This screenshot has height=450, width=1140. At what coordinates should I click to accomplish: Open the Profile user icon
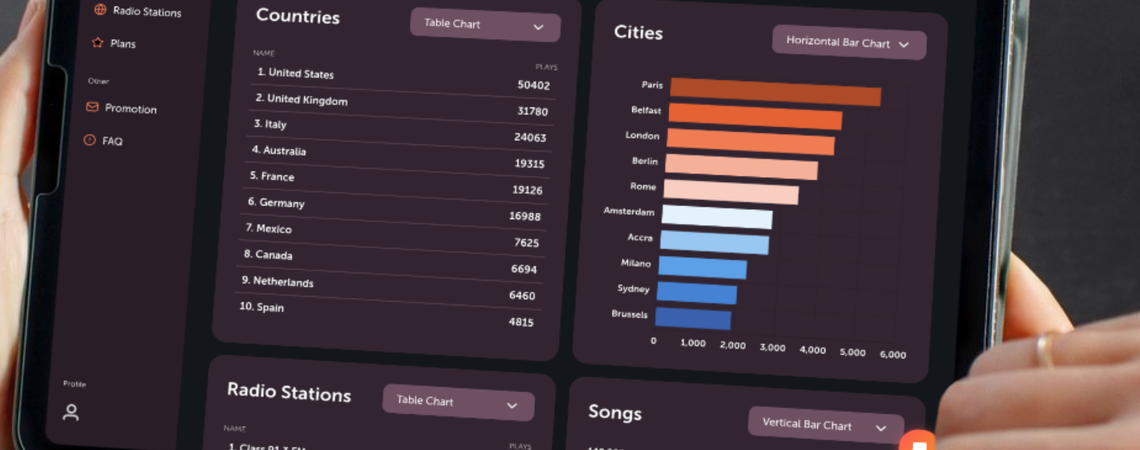tap(71, 412)
